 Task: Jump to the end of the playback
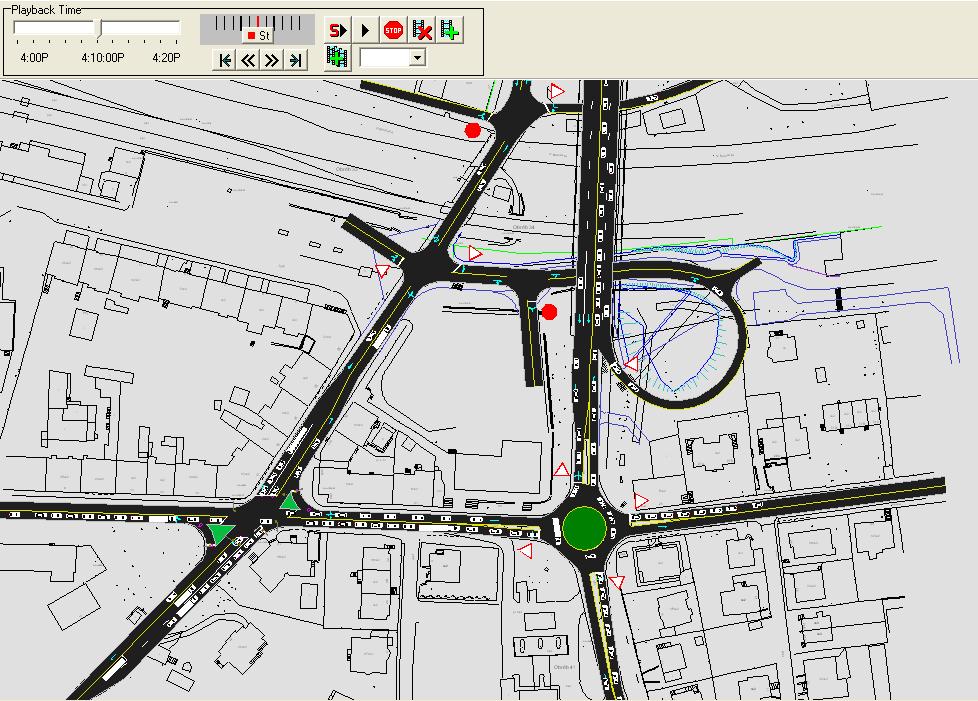pos(296,60)
